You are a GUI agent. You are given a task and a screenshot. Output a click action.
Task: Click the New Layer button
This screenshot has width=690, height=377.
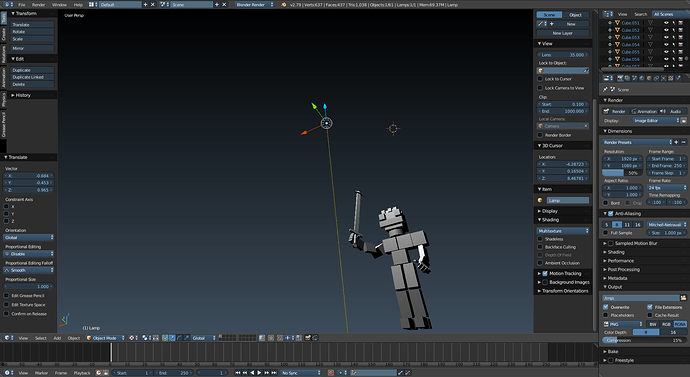click(563, 33)
